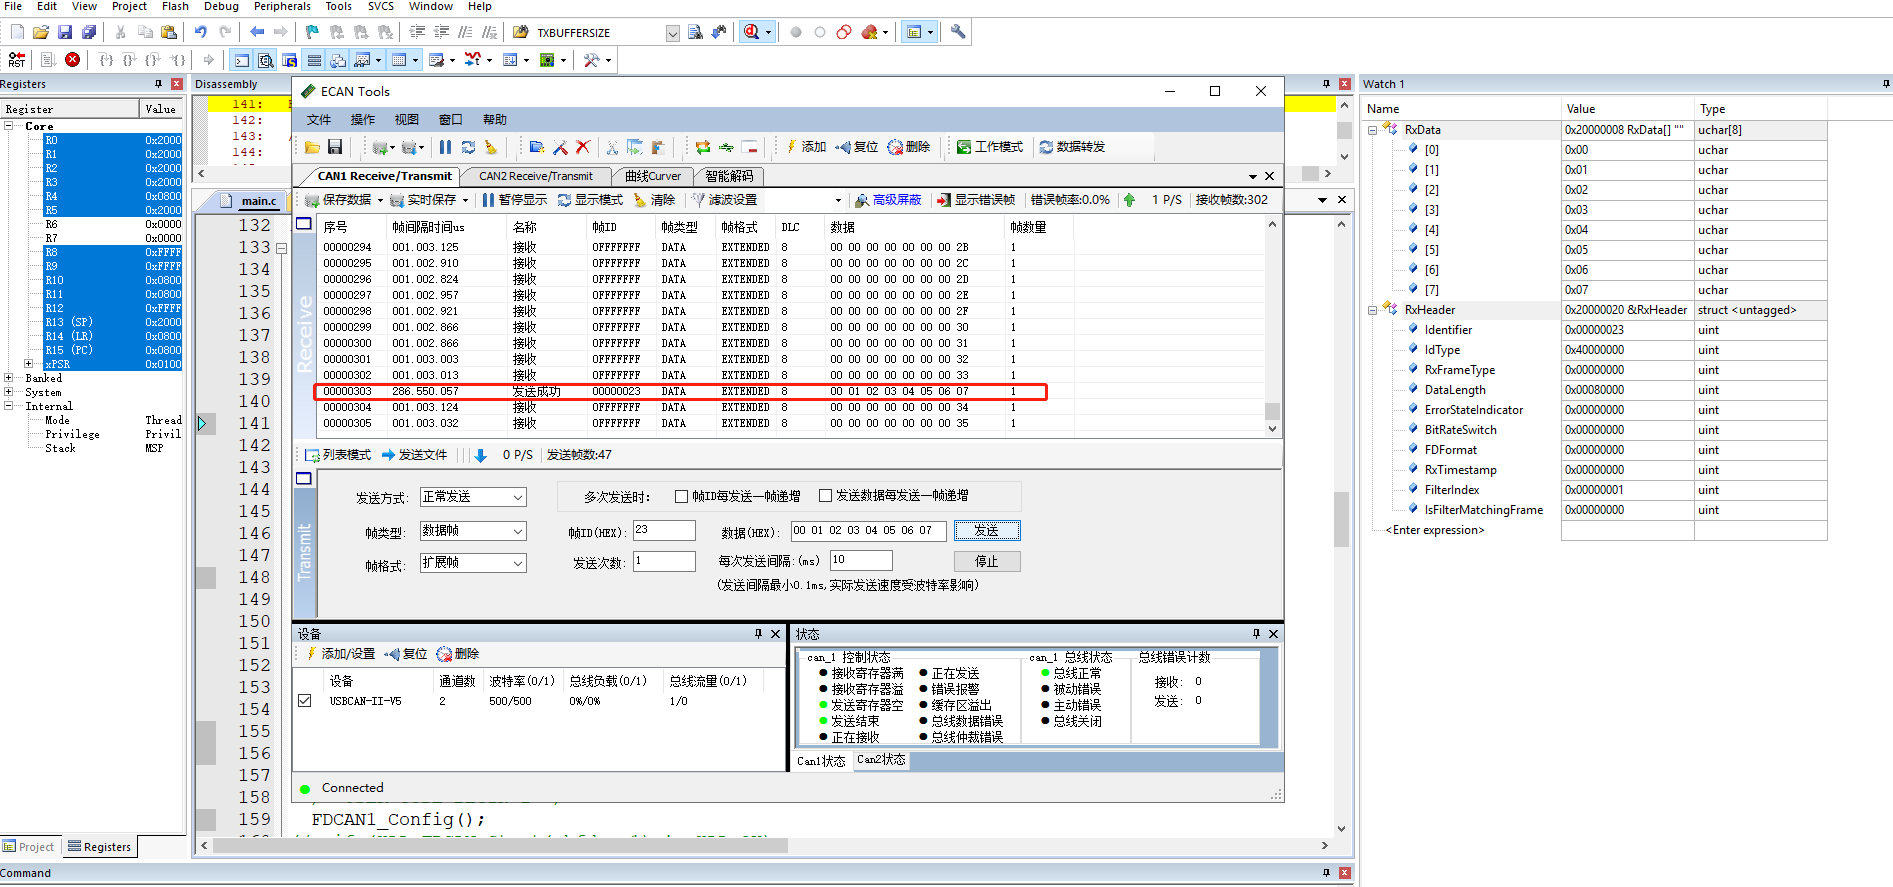Viewport: 1893px width, 887px height.
Task: Click the receive list vertical scrollbar thumb
Action: (1272, 411)
